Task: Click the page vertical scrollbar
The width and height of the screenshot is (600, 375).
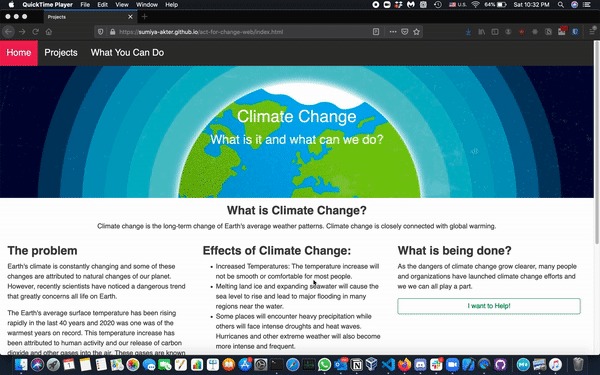Action: (x=596, y=142)
